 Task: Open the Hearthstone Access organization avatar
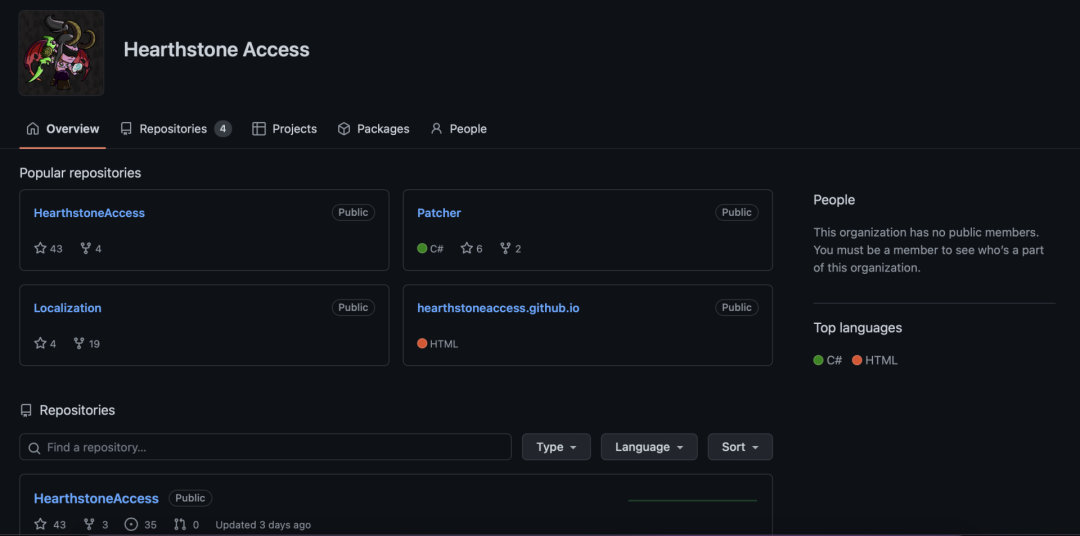click(61, 53)
